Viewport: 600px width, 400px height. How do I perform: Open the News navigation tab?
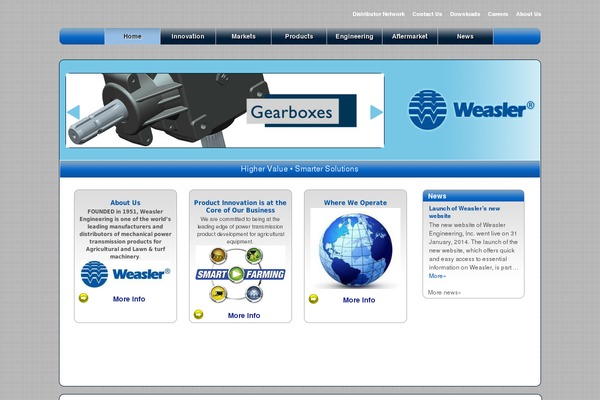(x=465, y=36)
